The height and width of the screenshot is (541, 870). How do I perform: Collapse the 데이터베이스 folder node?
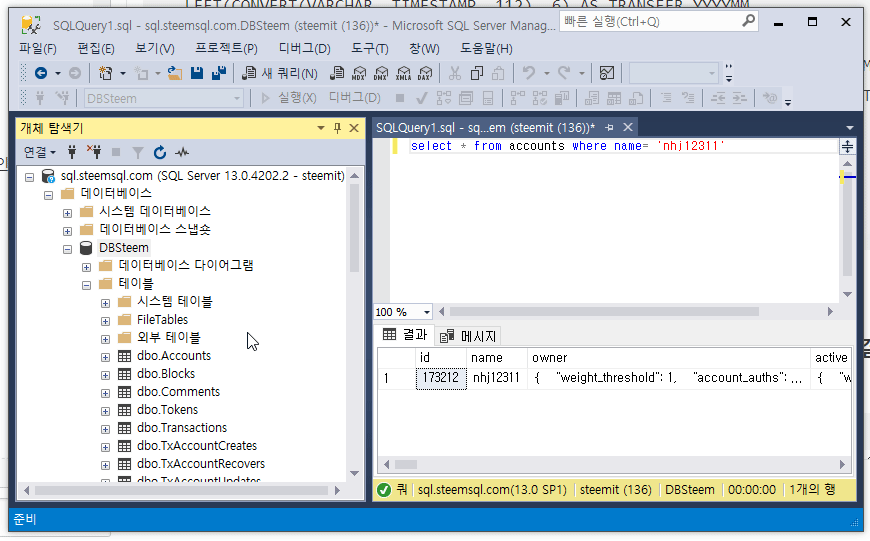tap(48, 195)
